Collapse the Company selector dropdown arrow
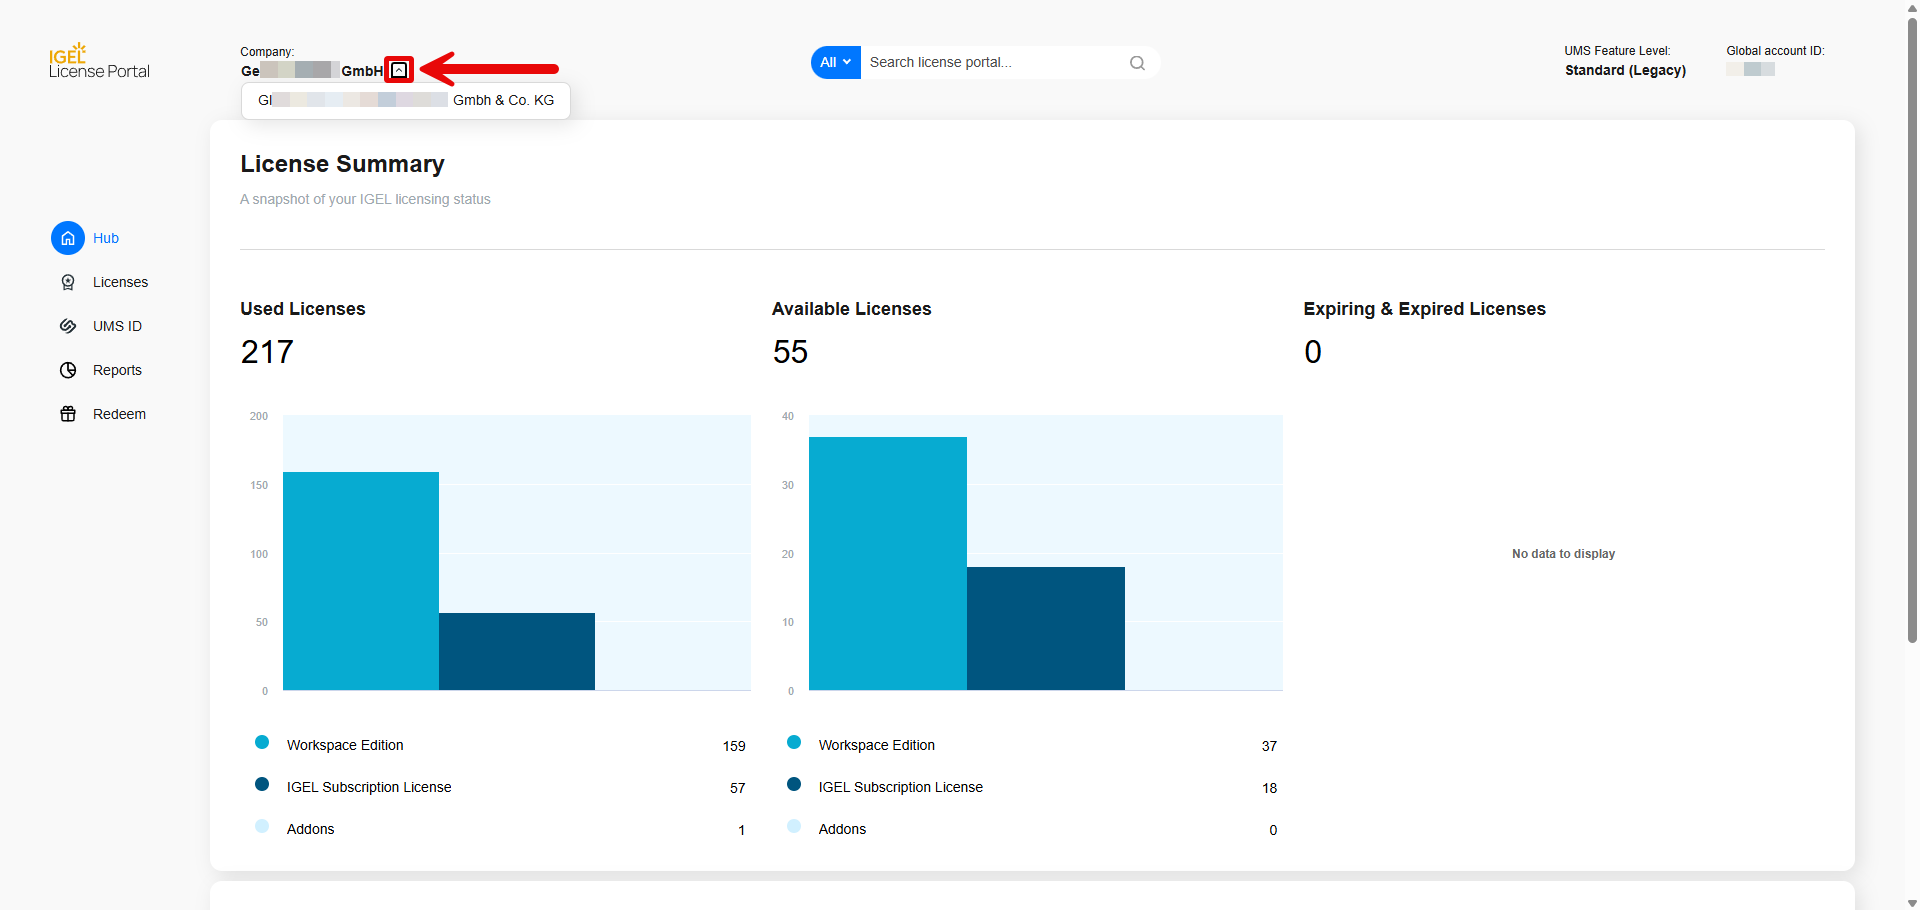 pyautogui.click(x=399, y=70)
